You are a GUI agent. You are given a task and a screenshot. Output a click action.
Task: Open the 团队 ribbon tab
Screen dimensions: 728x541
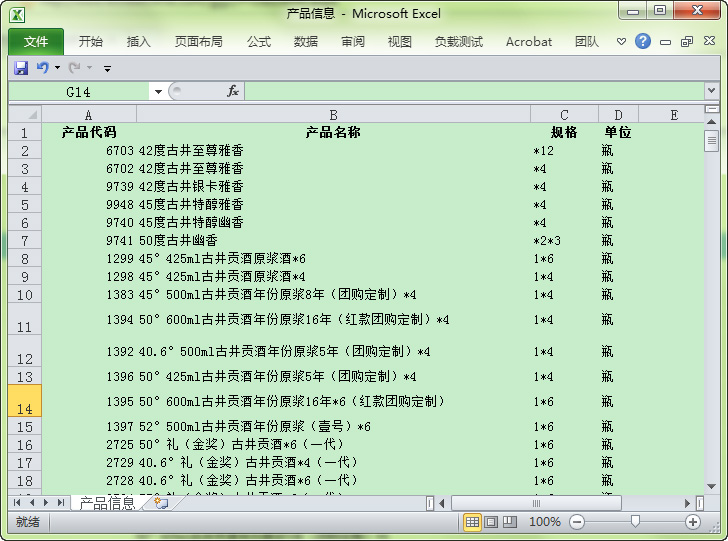[587, 42]
